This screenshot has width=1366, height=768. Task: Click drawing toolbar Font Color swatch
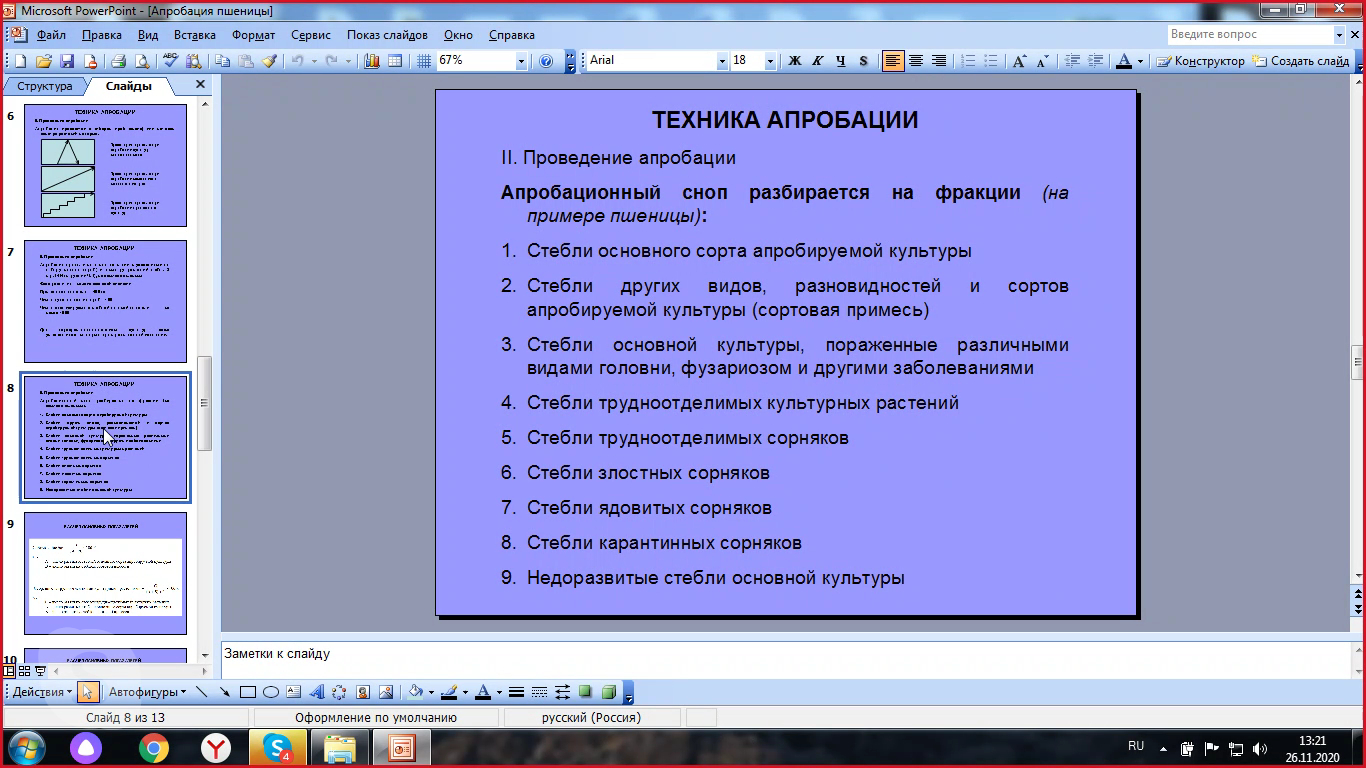[483, 692]
